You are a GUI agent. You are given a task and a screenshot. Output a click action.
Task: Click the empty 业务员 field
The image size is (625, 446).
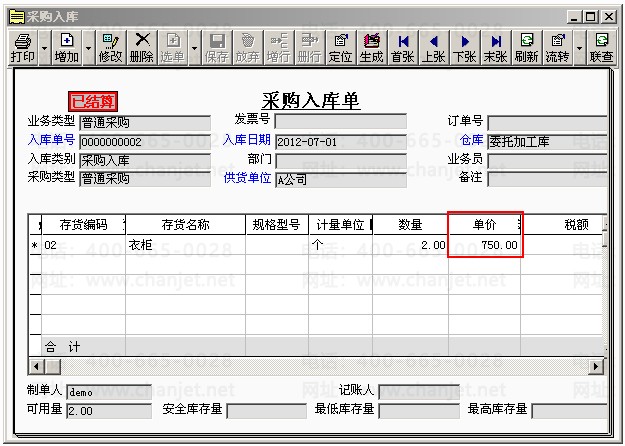(x=548, y=161)
